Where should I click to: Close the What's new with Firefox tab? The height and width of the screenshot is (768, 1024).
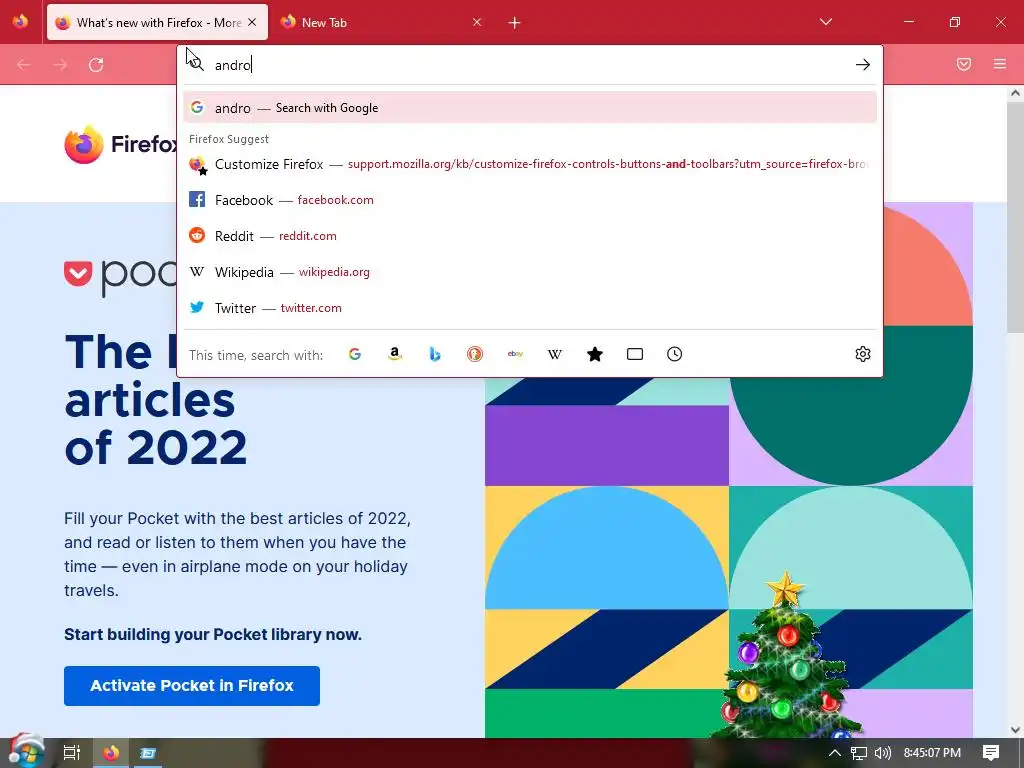click(252, 22)
